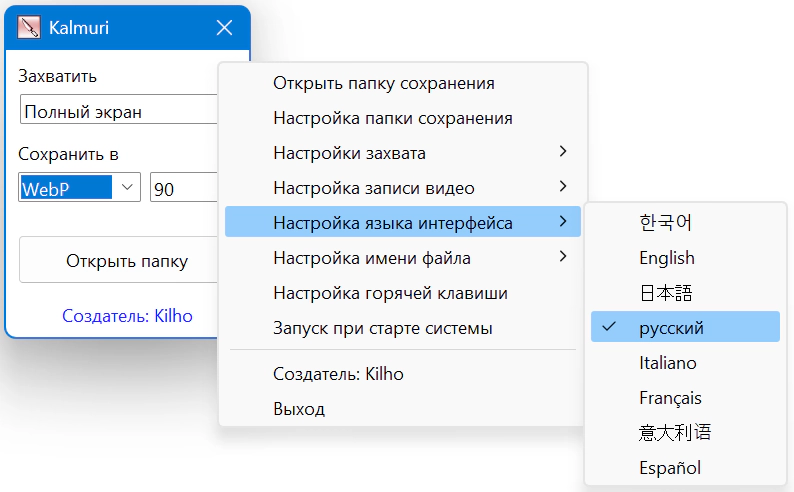Switch language to 日本語
The height and width of the screenshot is (492, 794).
pyautogui.click(x=685, y=292)
